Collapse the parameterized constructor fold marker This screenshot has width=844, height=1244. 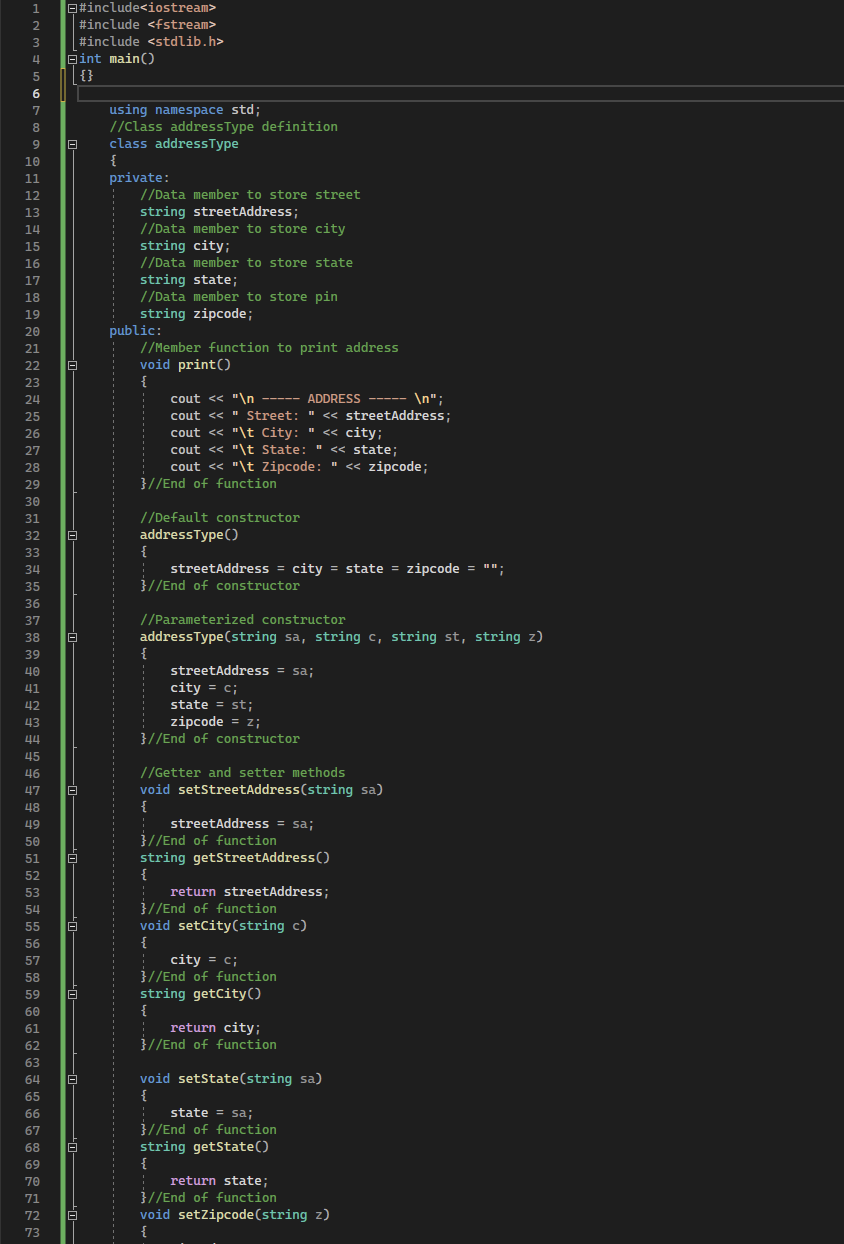point(70,637)
